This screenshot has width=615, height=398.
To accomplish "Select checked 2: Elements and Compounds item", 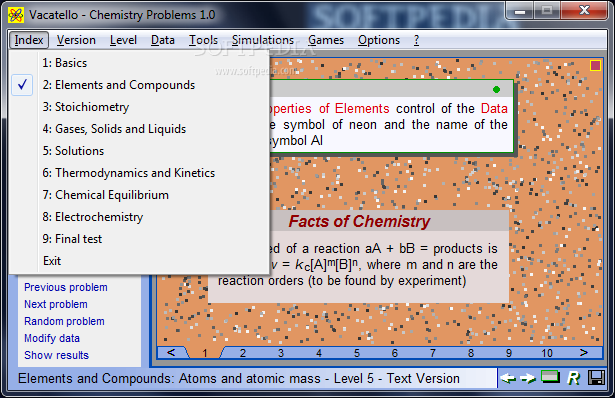I will (x=139, y=85).
